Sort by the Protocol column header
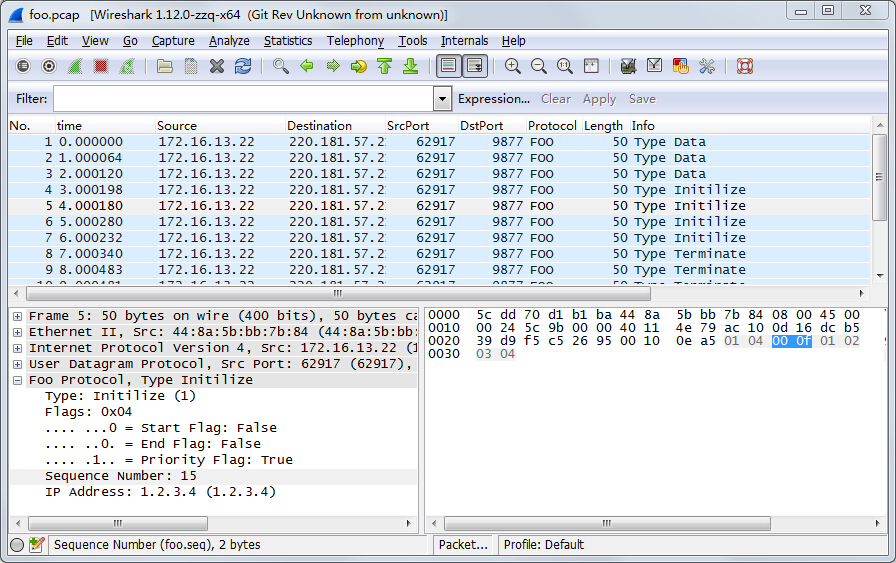Image resolution: width=896 pixels, height=563 pixels. click(552, 126)
